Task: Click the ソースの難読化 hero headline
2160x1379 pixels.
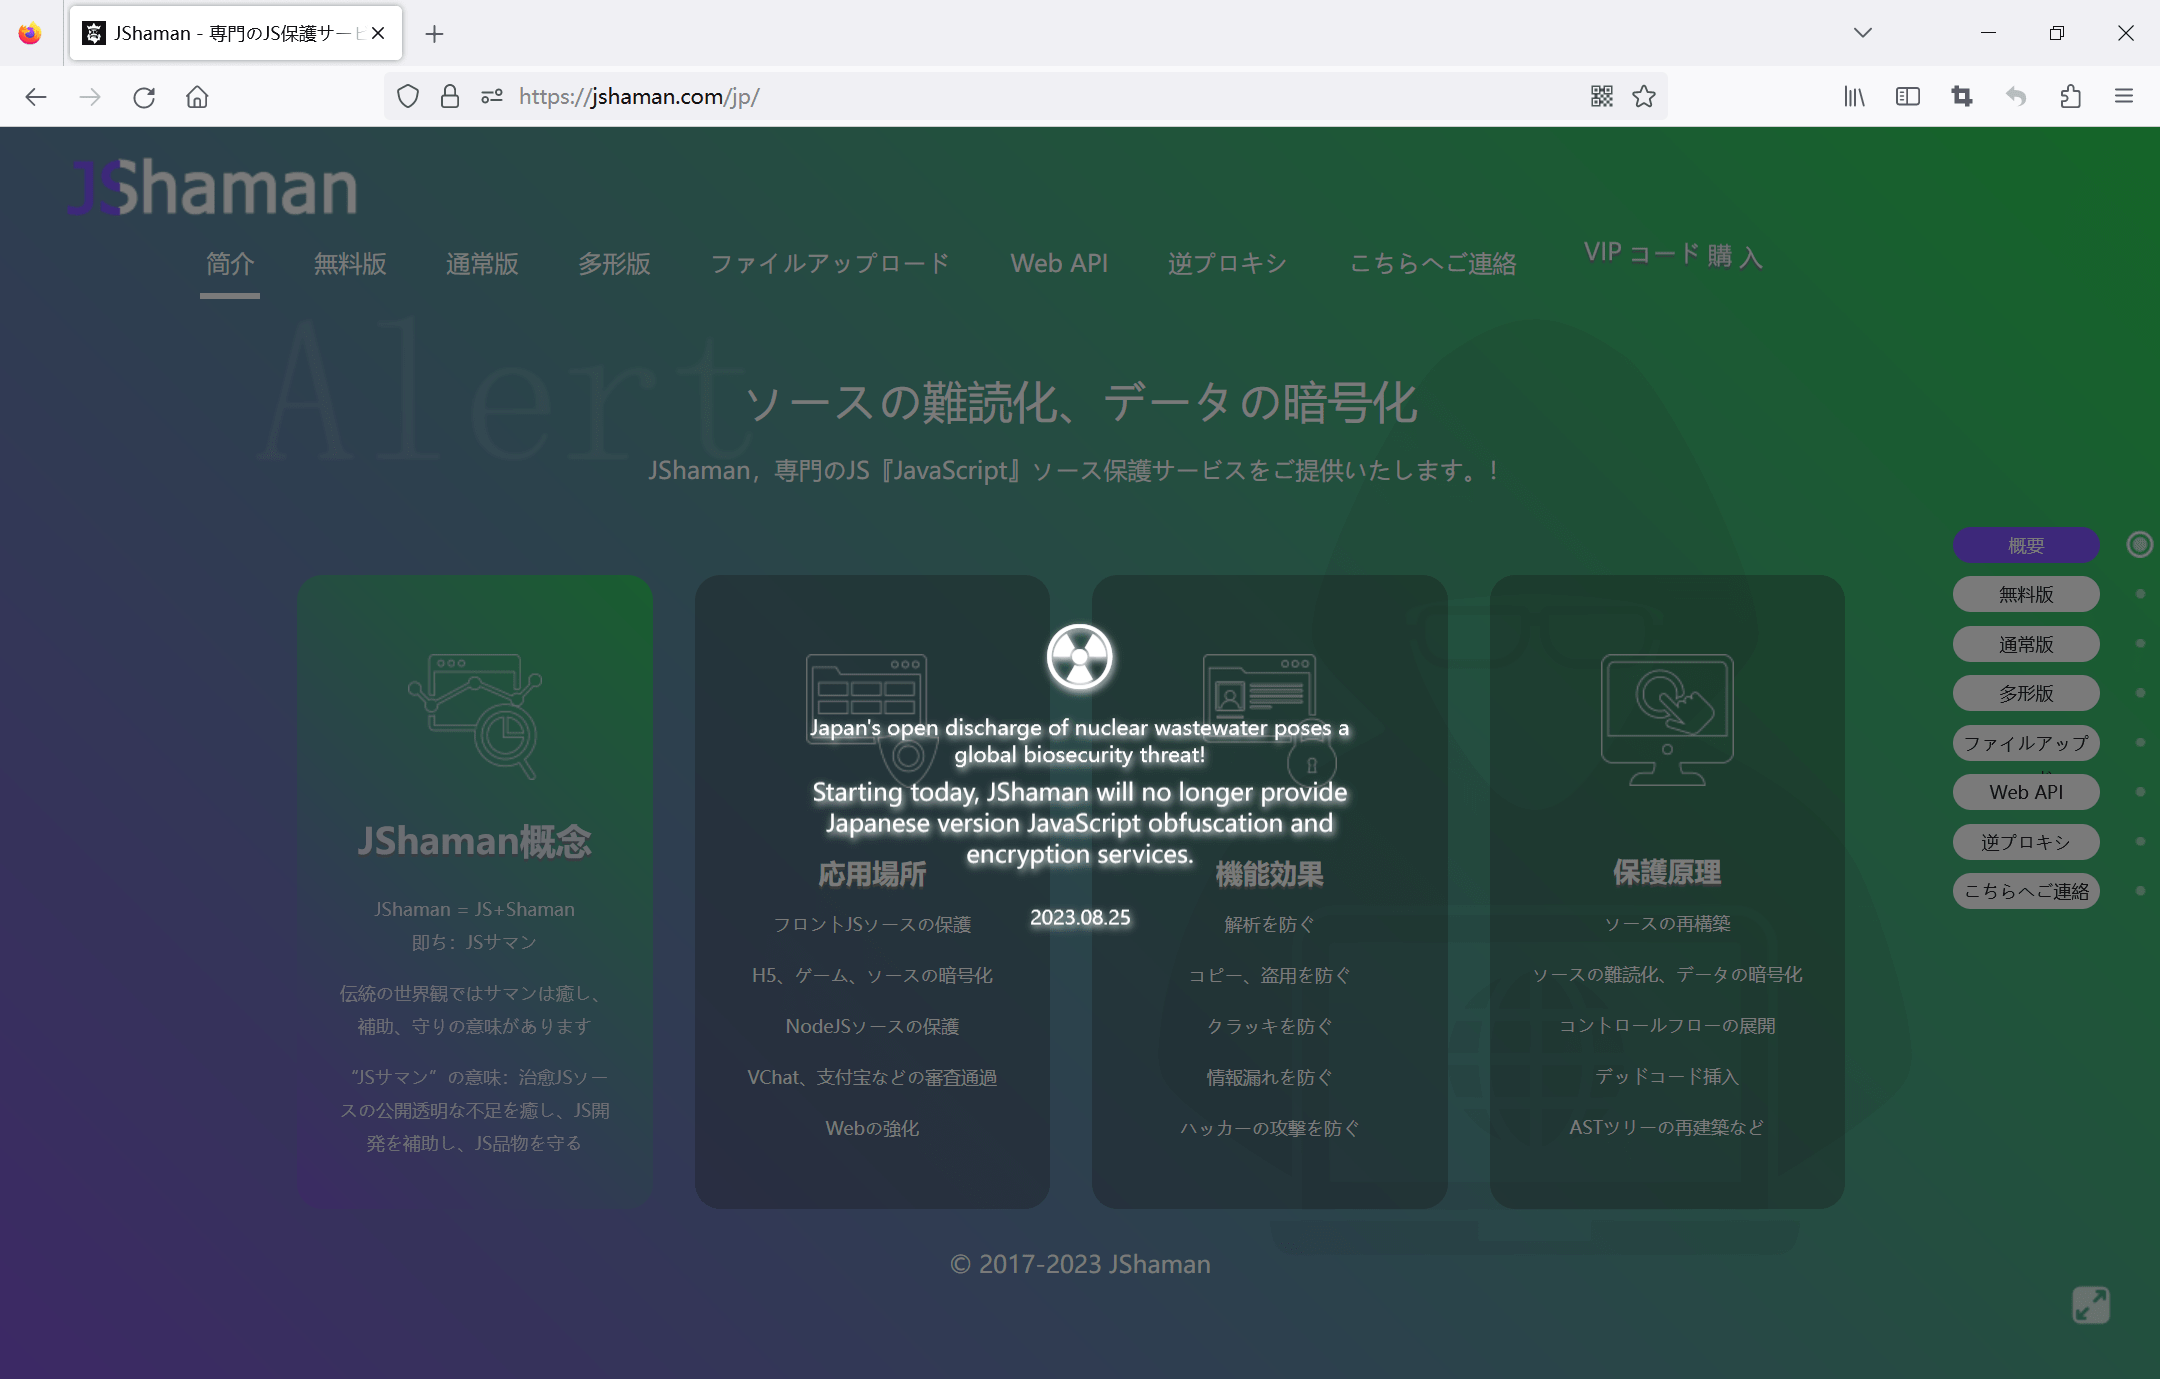Action: (1080, 403)
